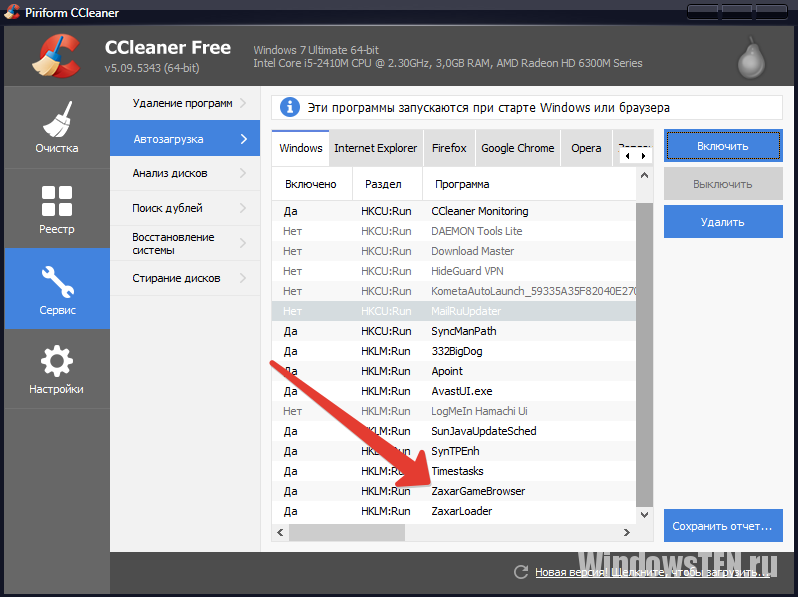Select the HideGuard VPN entry
798x597 pixels.
click(454, 271)
